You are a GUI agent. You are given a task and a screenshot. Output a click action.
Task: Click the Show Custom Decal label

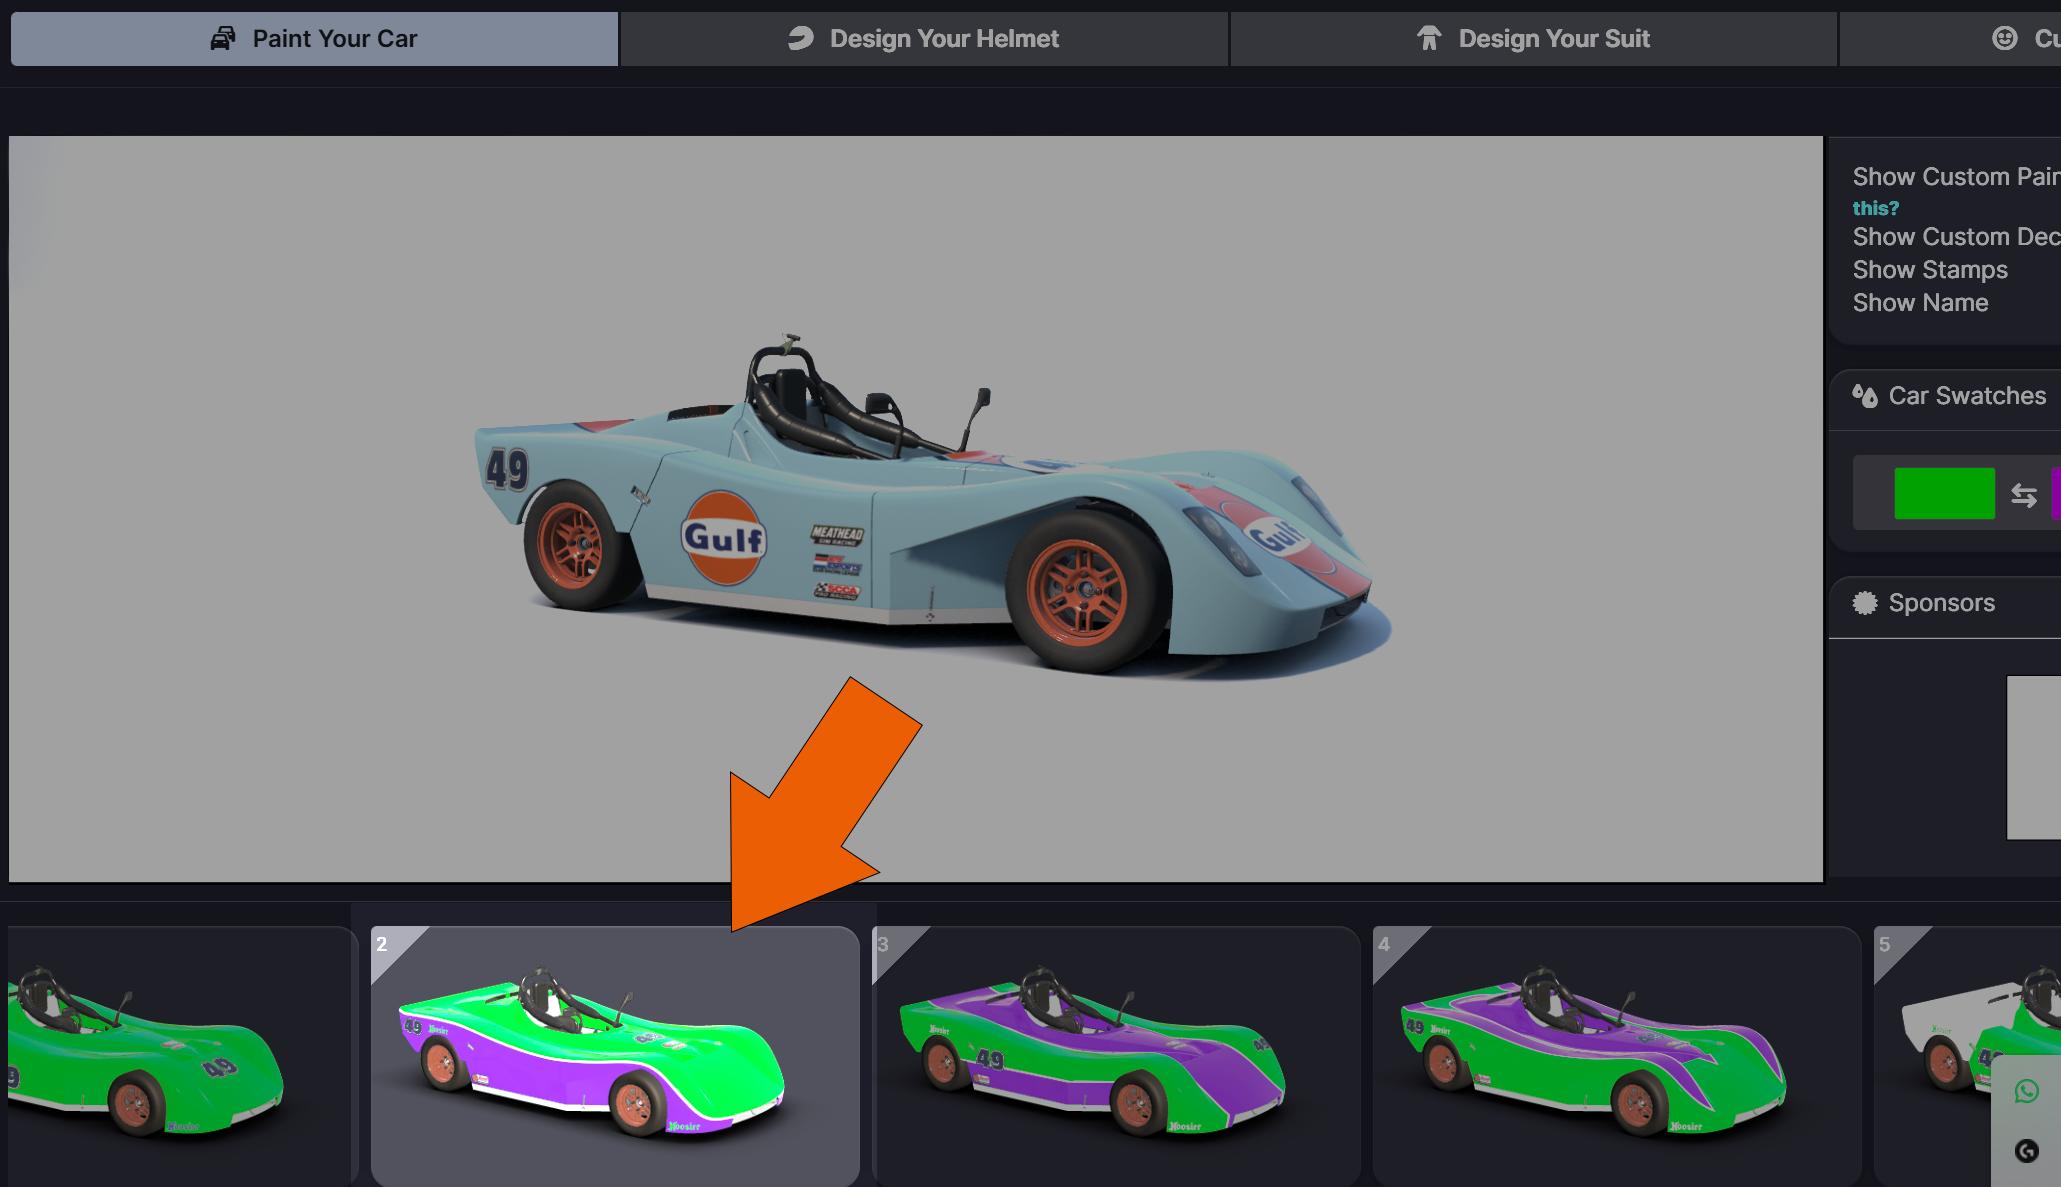(1956, 237)
